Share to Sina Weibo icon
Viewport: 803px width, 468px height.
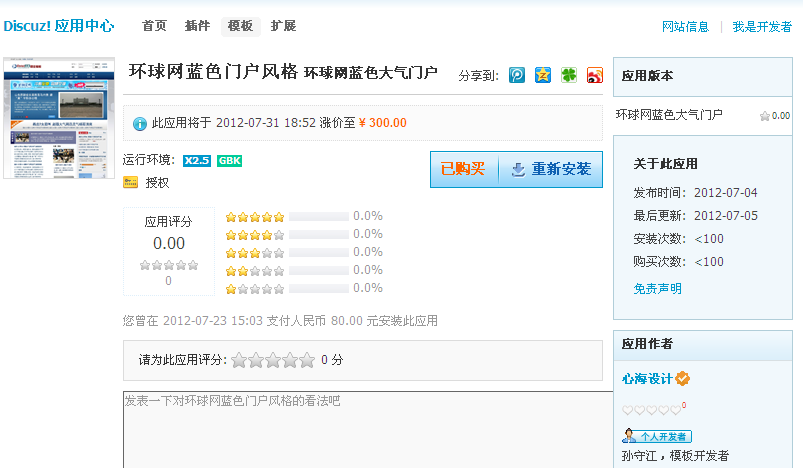click(595, 75)
